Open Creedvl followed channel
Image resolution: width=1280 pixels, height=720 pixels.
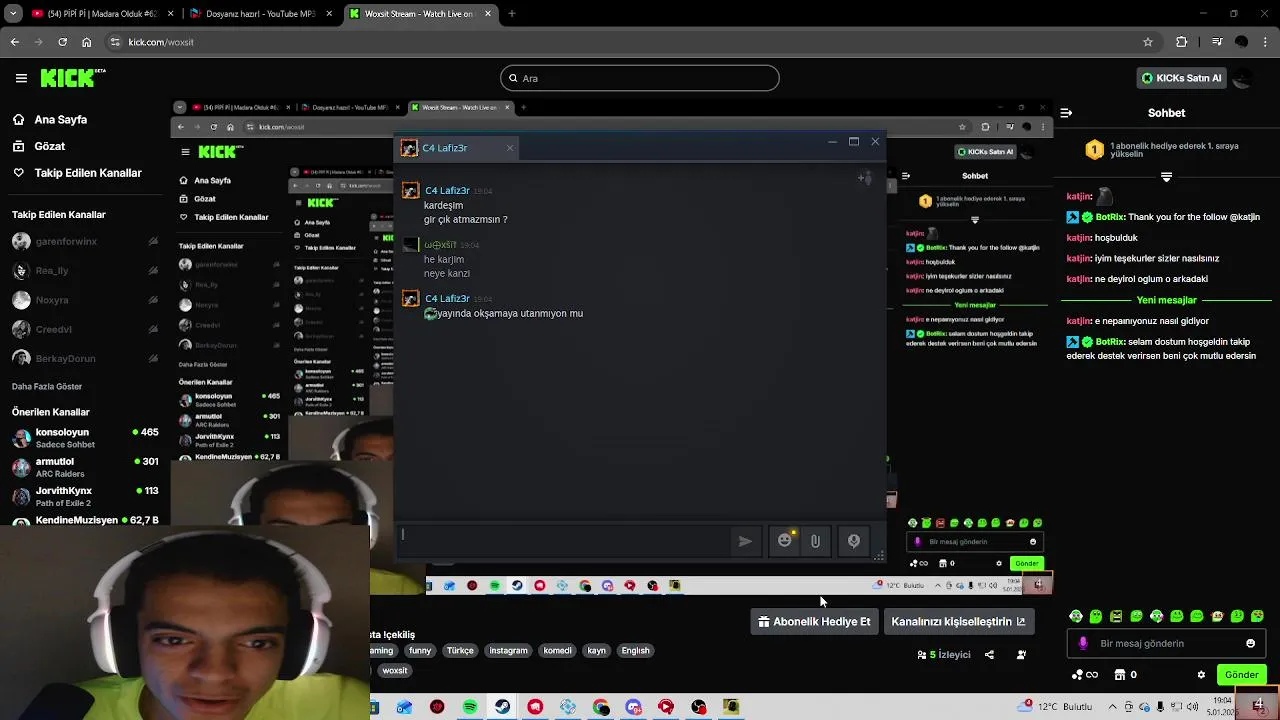point(85,329)
